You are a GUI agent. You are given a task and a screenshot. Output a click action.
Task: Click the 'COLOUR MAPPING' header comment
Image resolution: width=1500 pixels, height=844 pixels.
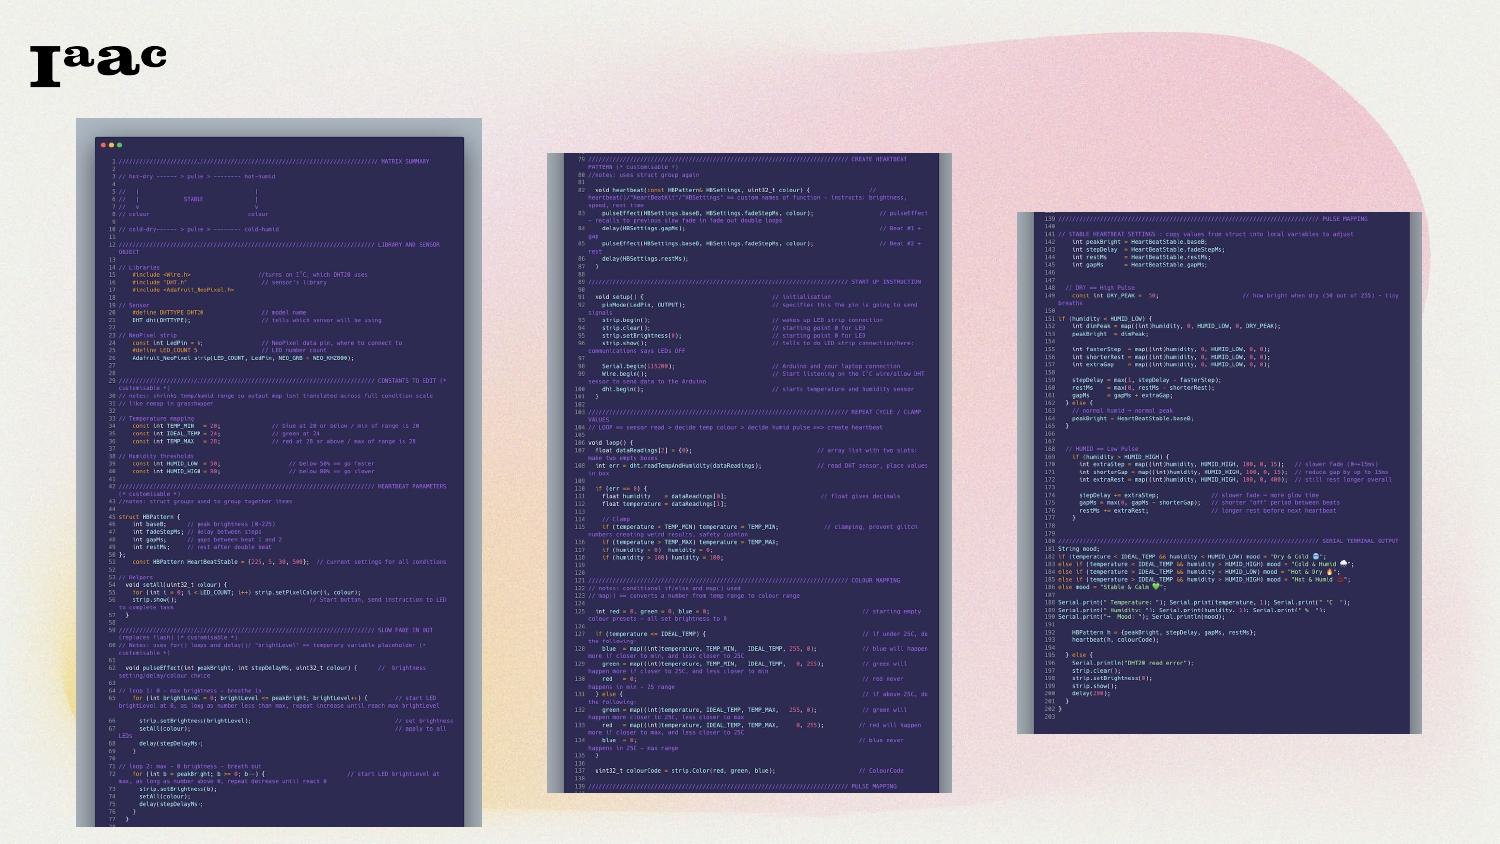tap(875, 580)
